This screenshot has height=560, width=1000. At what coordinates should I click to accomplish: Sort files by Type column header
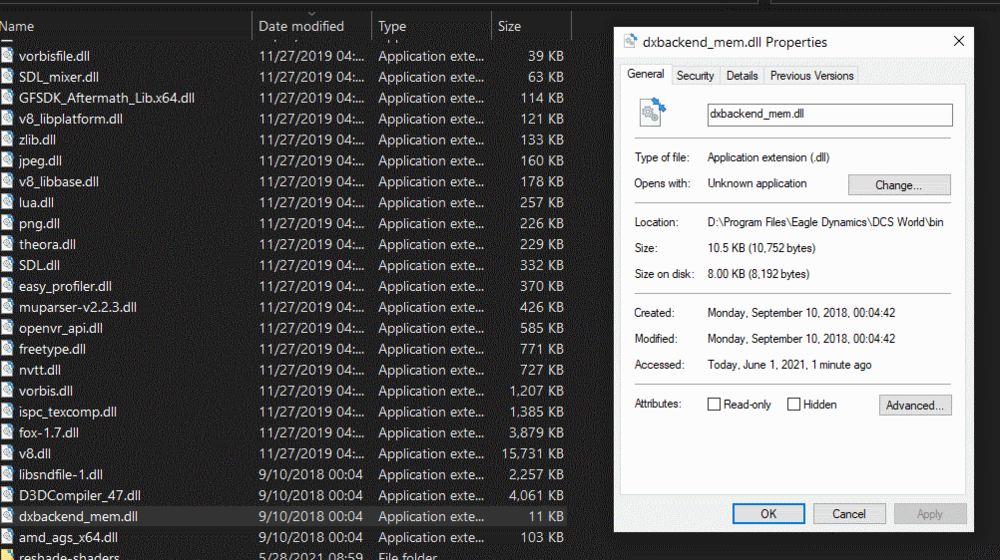(x=392, y=26)
